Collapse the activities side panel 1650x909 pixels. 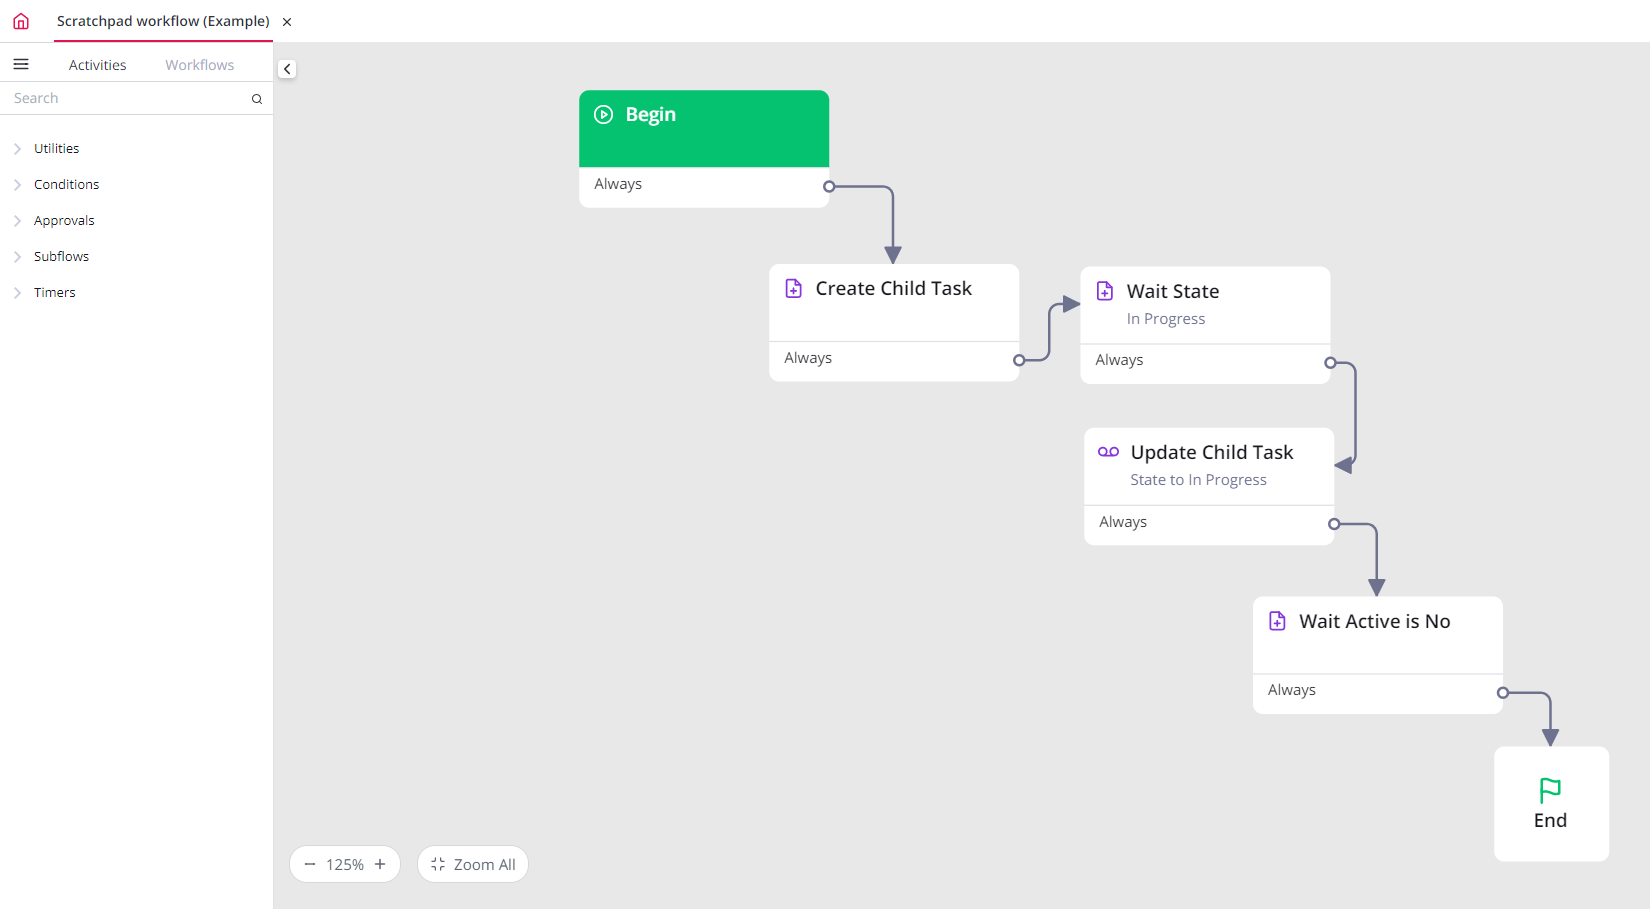pos(287,69)
